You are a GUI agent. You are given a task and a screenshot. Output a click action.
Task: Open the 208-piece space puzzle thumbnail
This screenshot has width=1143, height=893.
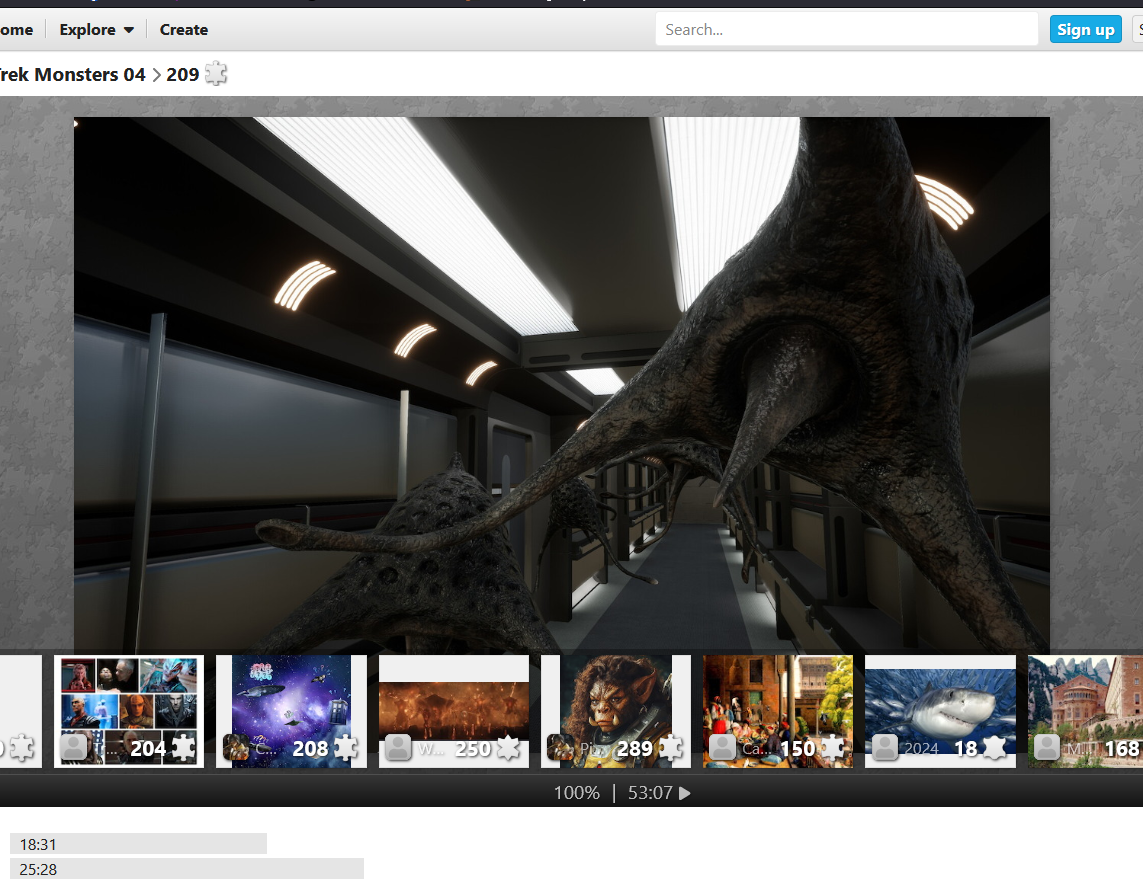pos(292,711)
